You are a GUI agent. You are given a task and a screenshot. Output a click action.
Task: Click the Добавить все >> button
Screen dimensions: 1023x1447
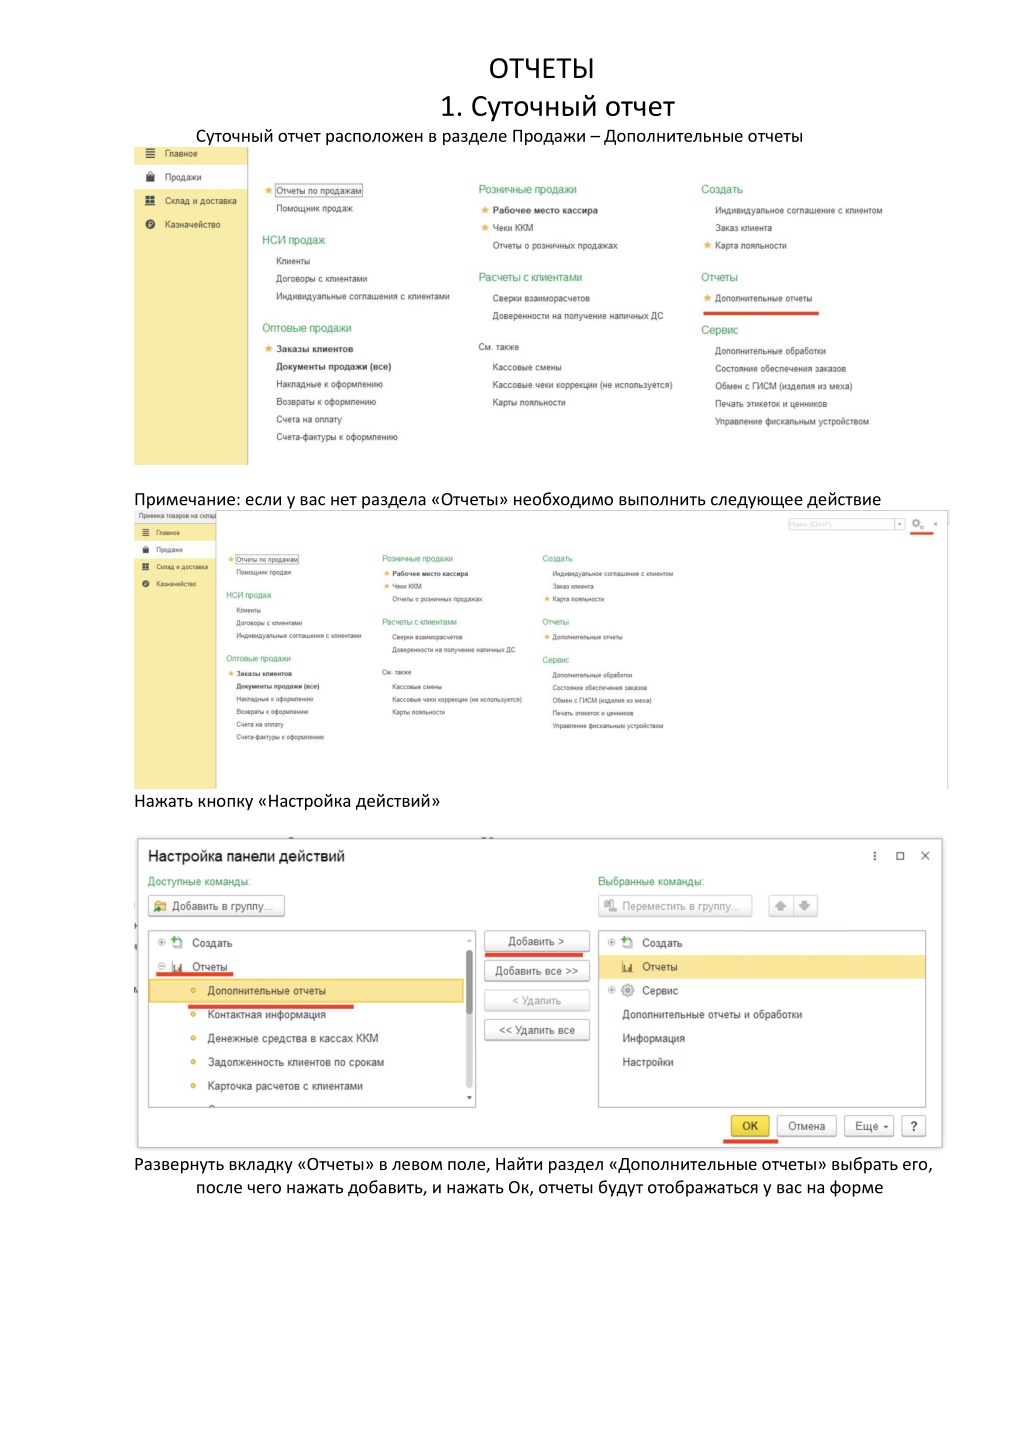[537, 971]
